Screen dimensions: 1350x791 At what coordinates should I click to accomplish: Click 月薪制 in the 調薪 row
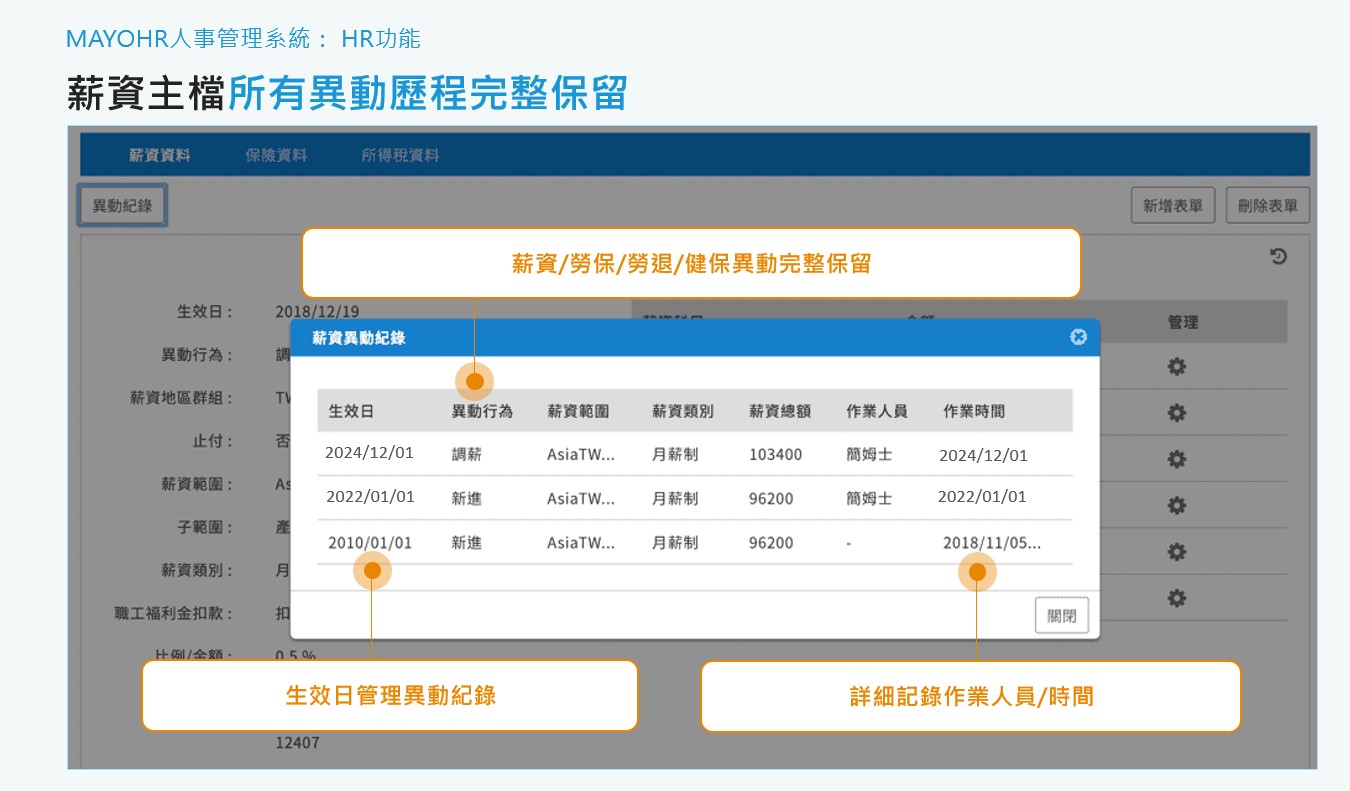click(x=675, y=454)
